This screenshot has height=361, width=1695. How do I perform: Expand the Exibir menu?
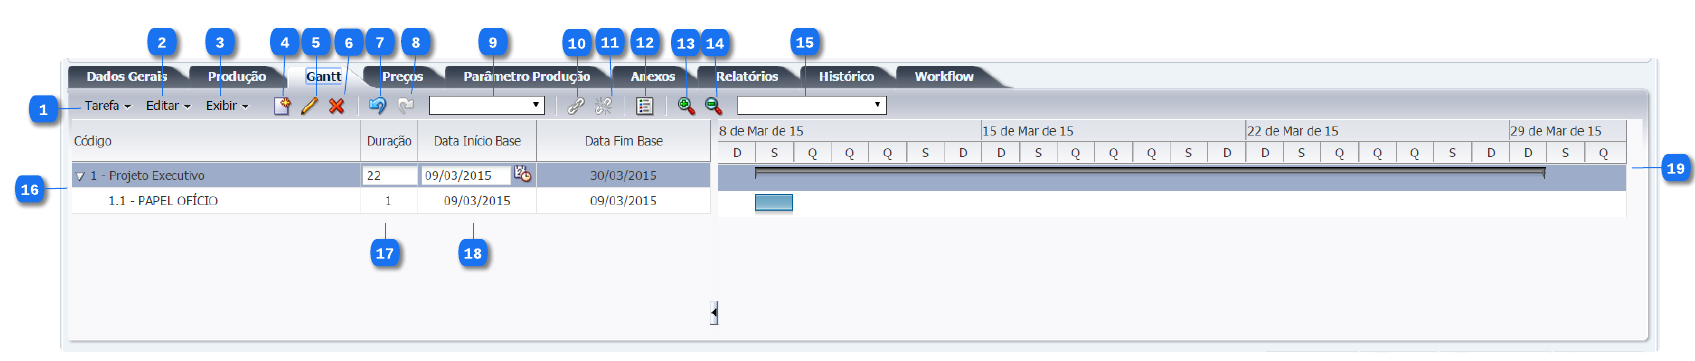coord(227,105)
